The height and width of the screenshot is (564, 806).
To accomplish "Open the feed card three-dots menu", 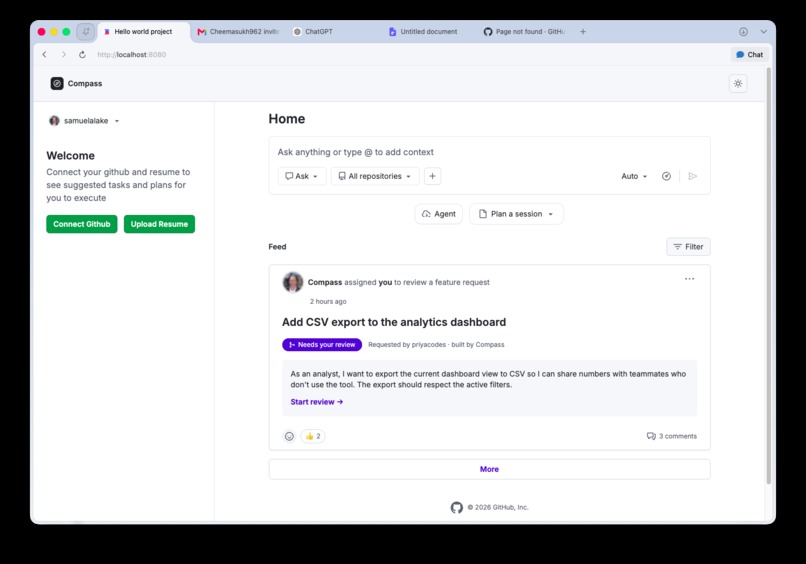I will (689, 279).
